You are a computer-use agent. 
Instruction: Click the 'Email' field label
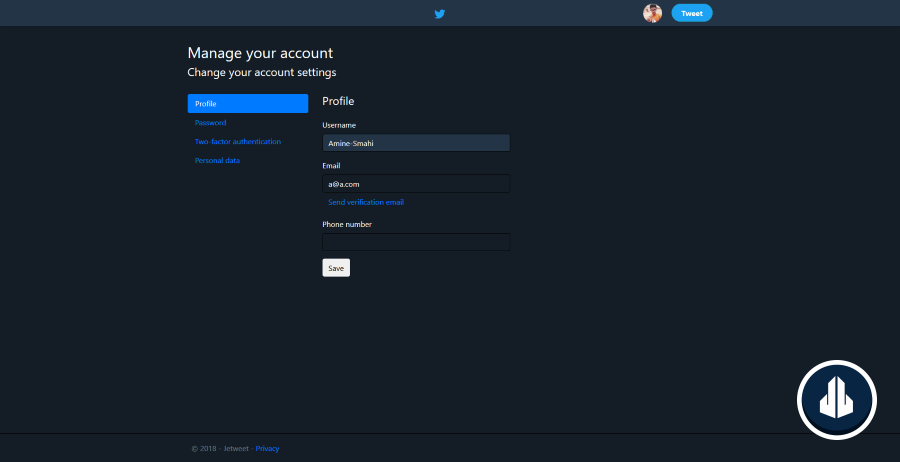331,166
